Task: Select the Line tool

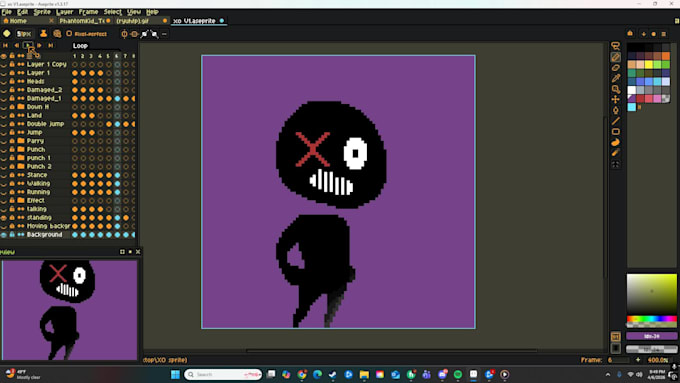Action: point(615,121)
